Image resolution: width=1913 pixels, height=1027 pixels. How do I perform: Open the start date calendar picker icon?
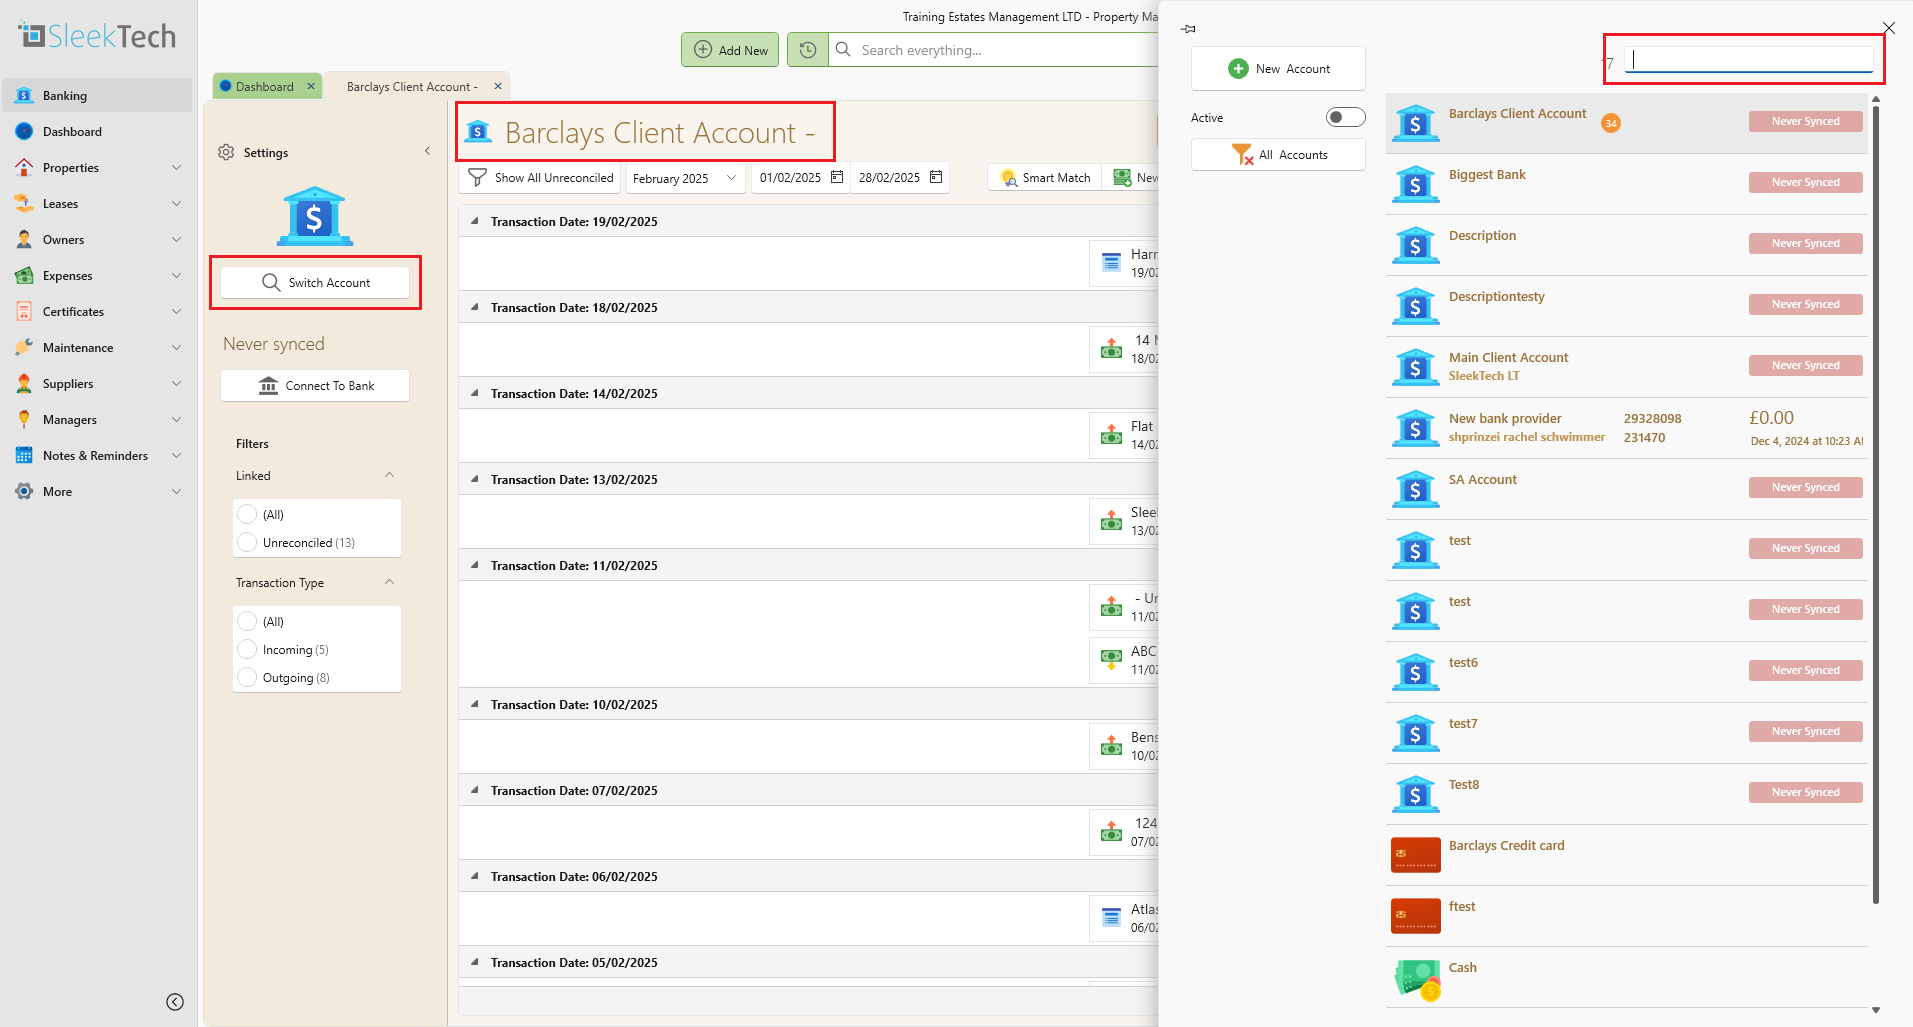pos(837,177)
